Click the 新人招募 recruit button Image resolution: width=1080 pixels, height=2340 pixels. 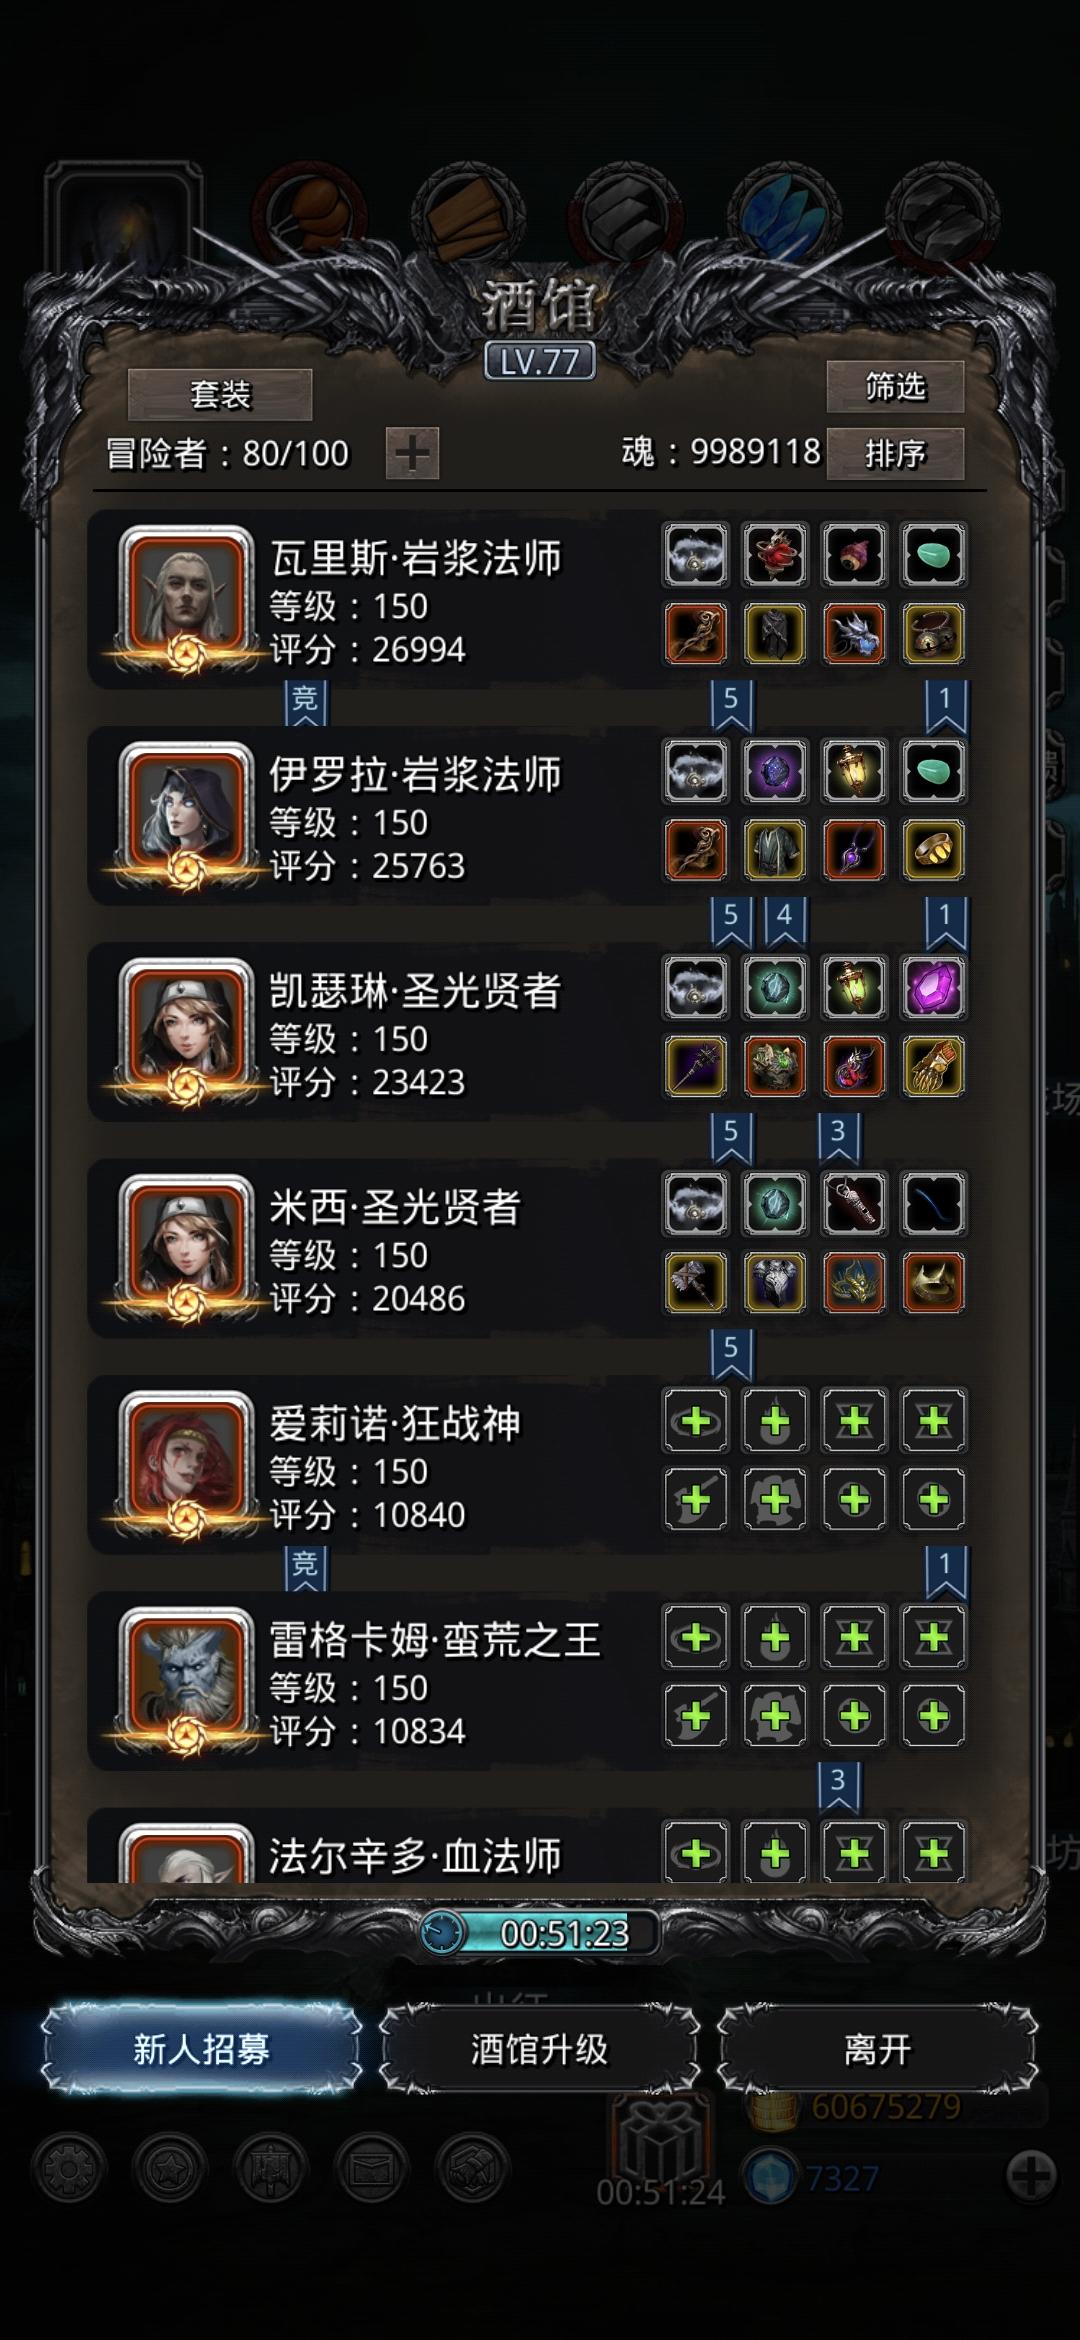tap(201, 2049)
